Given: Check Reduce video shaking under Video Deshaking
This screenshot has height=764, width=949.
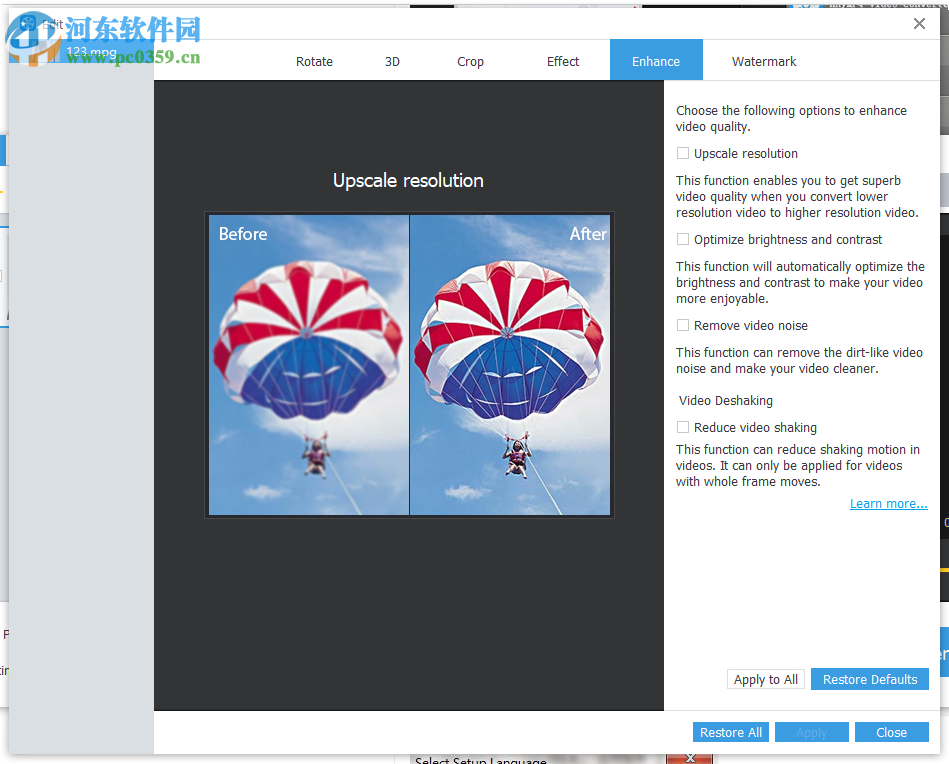Looking at the screenshot, I should 683,427.
